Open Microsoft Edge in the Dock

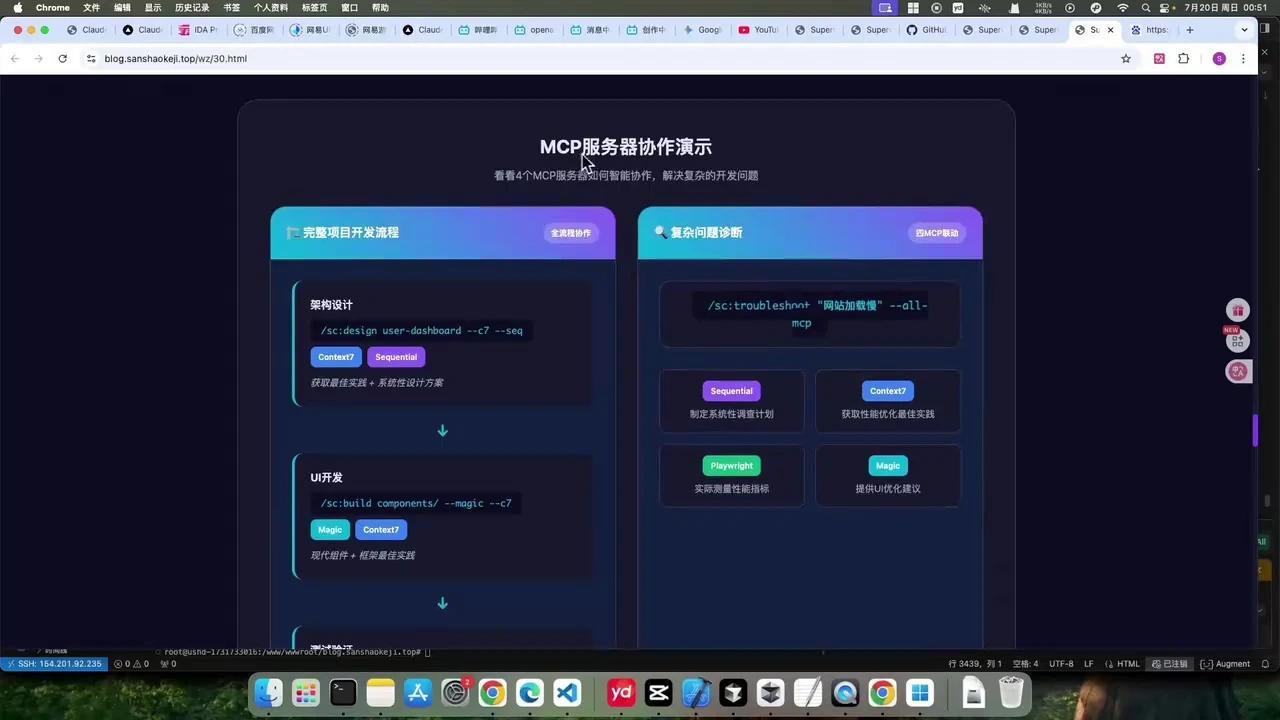click(529, 692)
